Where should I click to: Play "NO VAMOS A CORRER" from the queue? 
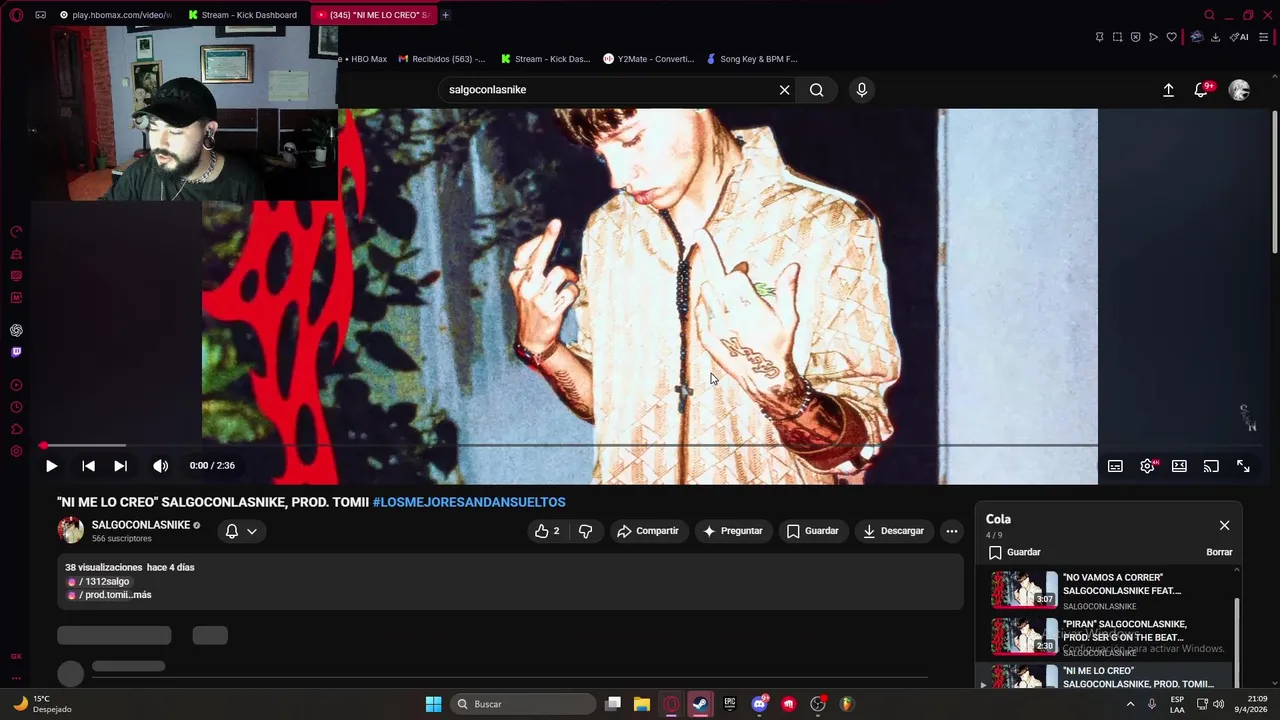coord(1105,590)
